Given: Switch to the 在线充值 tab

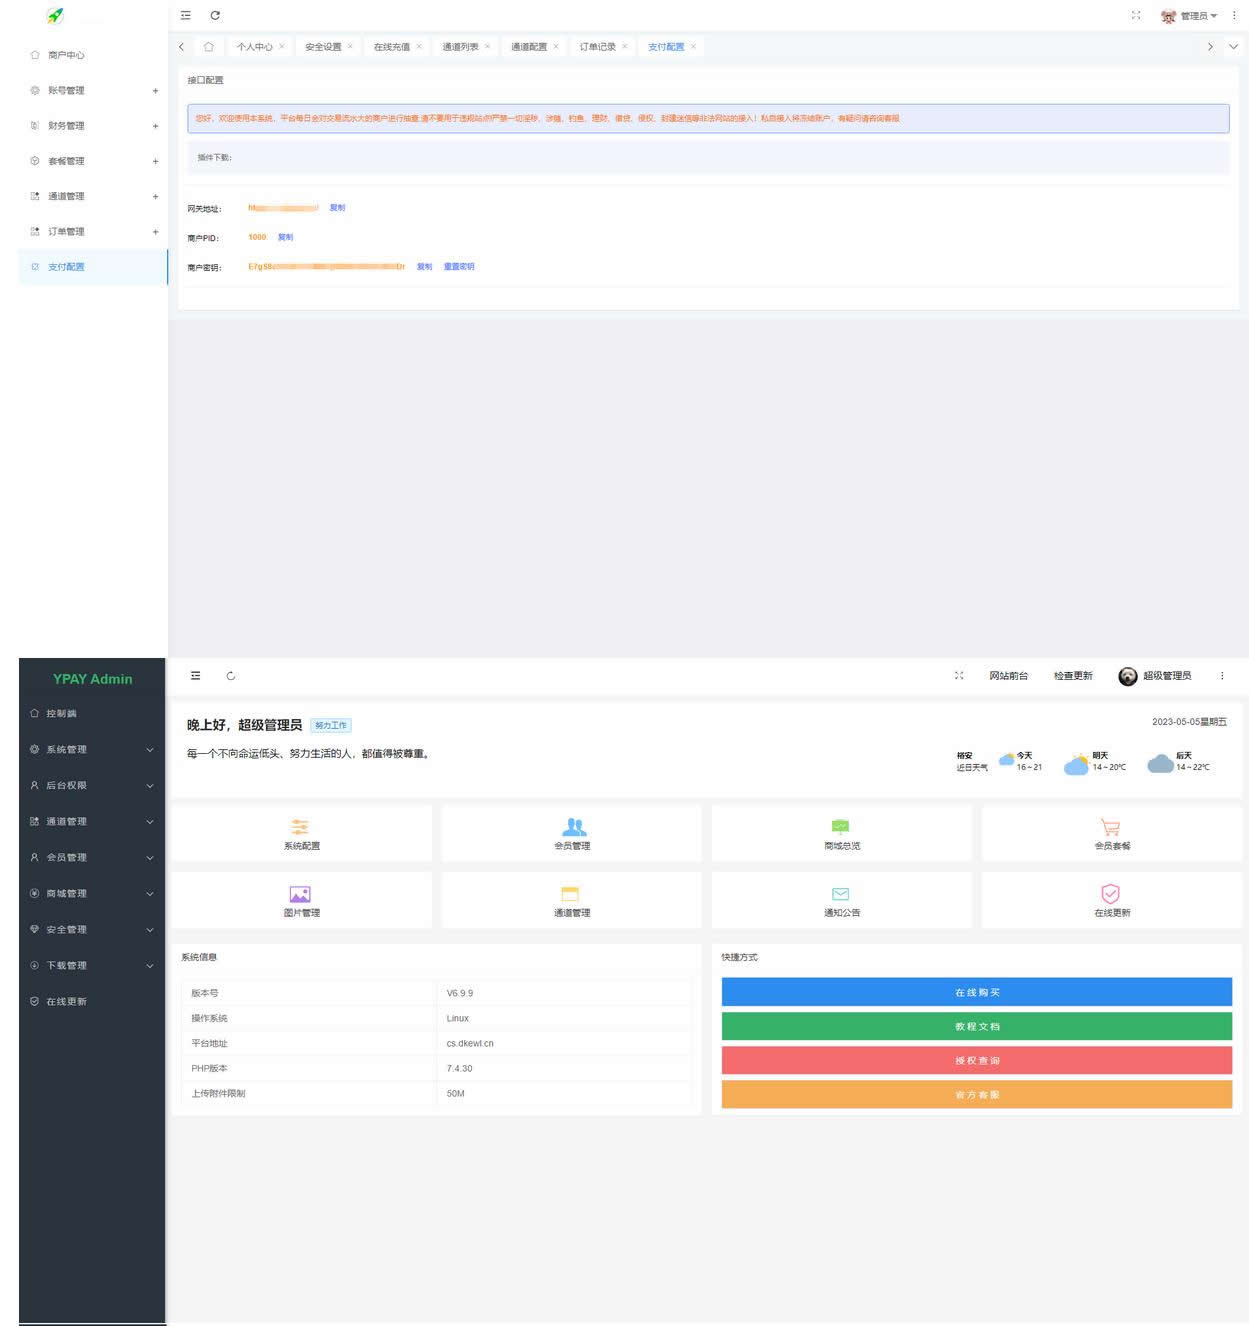Looking at the screenshot, I should click(391, 47).
